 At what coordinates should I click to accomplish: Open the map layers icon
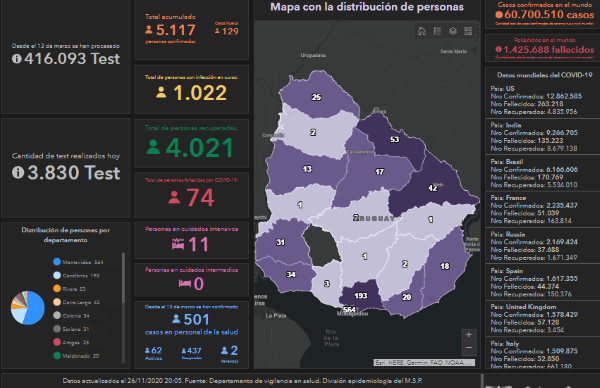click(453, 31)
